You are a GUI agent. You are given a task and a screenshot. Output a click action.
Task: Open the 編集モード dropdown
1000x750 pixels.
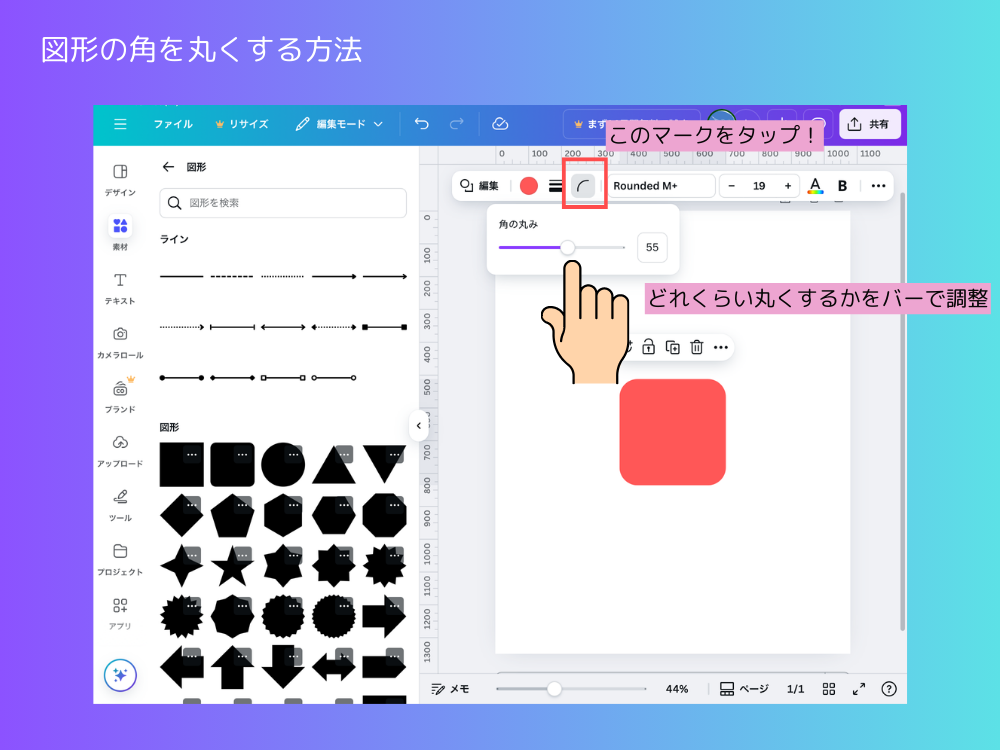[339, 124]
